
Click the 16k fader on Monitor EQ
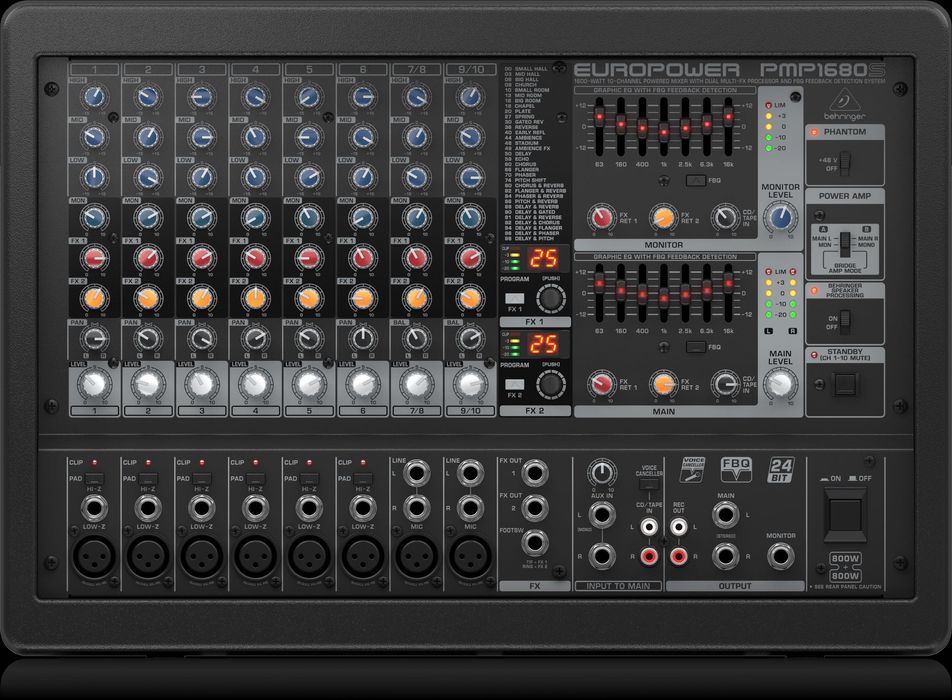[x=728, y=116]
